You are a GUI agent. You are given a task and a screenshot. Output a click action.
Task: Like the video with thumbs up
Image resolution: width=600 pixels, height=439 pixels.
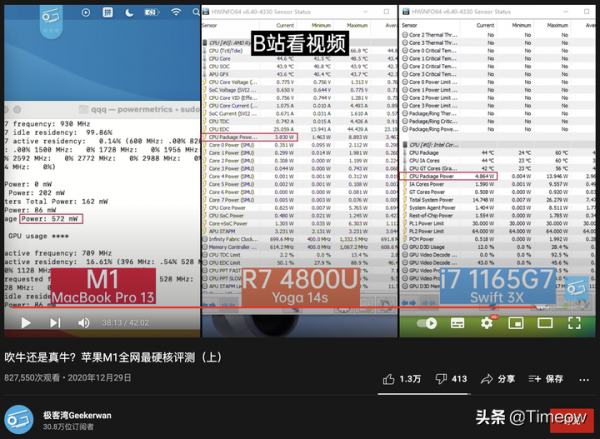point(402,379)
